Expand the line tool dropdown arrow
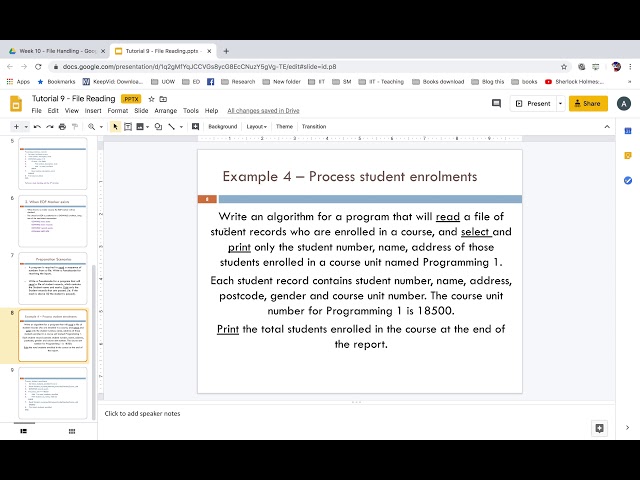This screenshot has width=640, height=480. click(181, 127)
